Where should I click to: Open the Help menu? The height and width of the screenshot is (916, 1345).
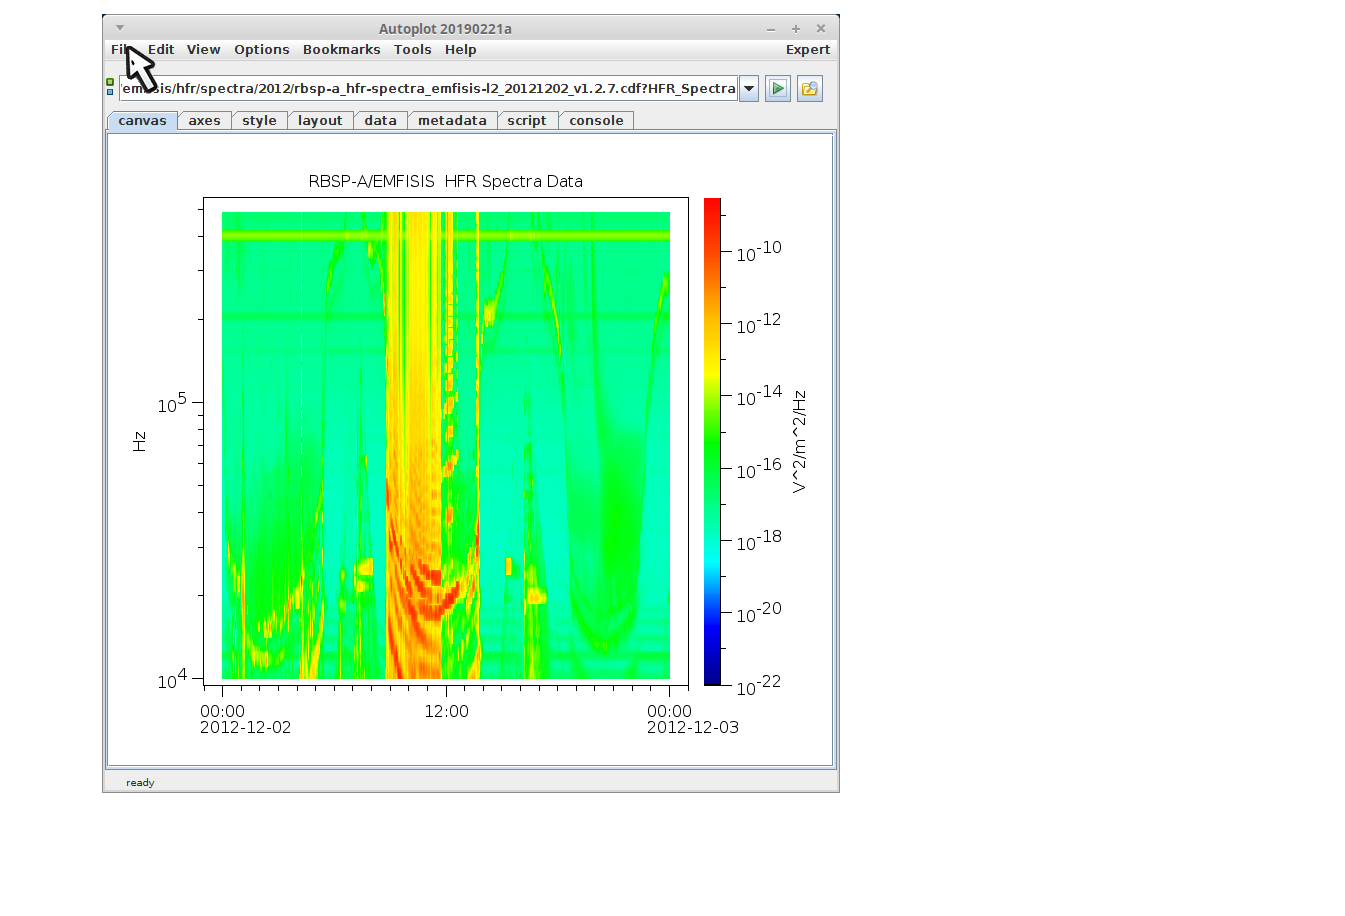point(460,50)
